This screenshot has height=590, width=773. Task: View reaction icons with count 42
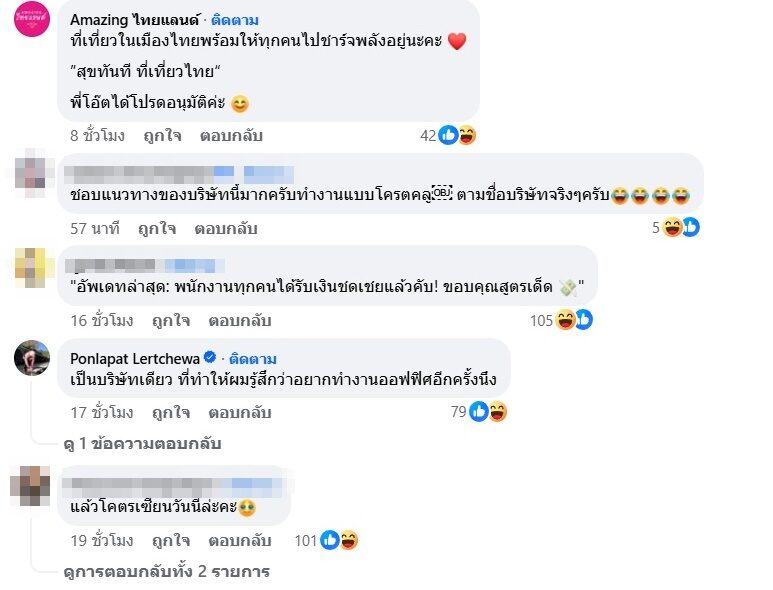coord(457,135)
